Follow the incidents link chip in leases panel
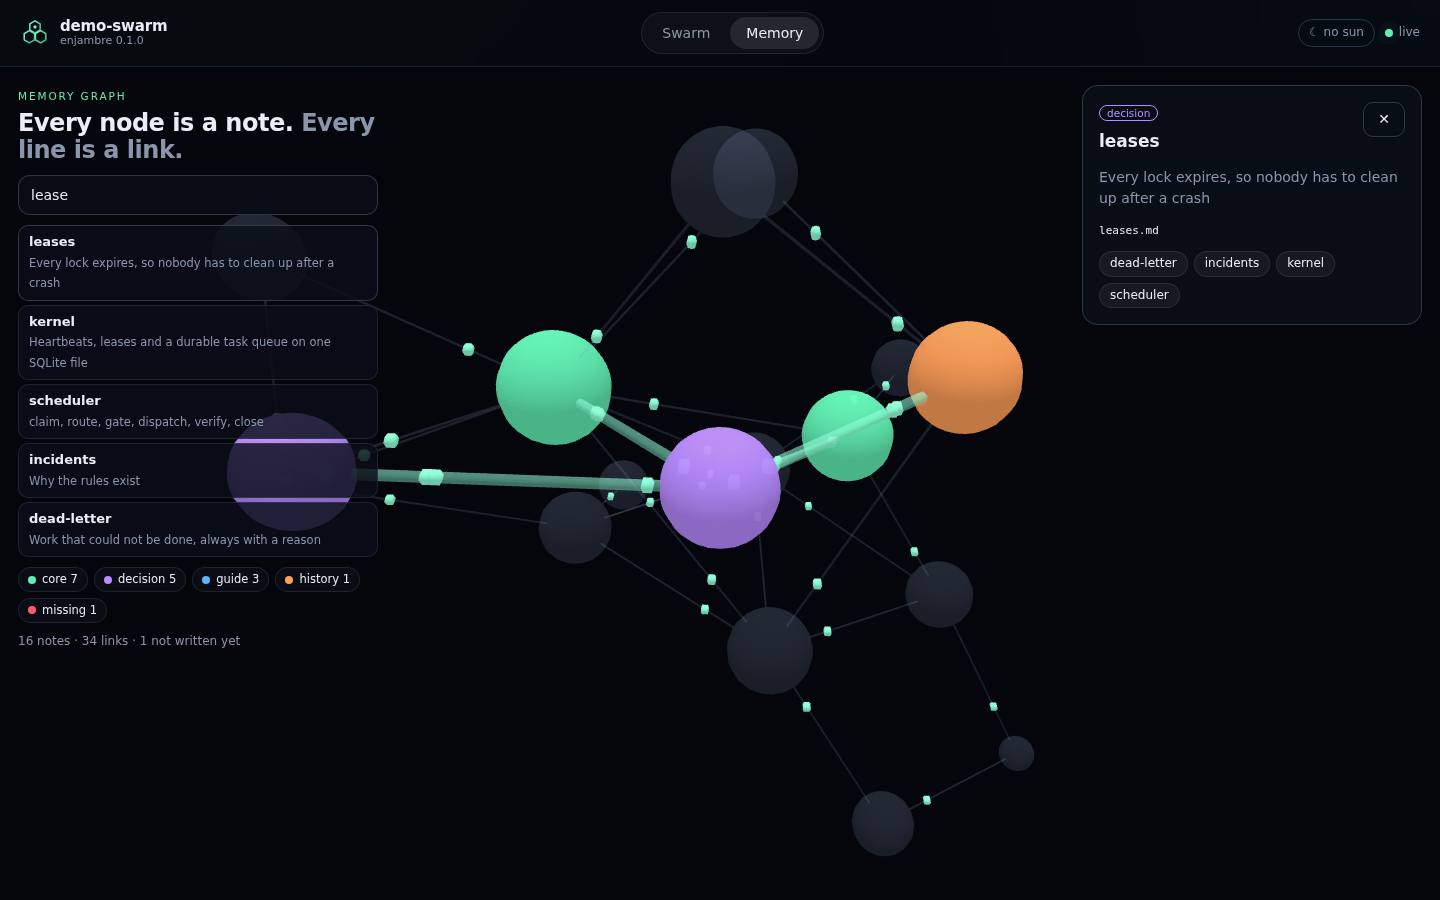 click(1232, 263)
